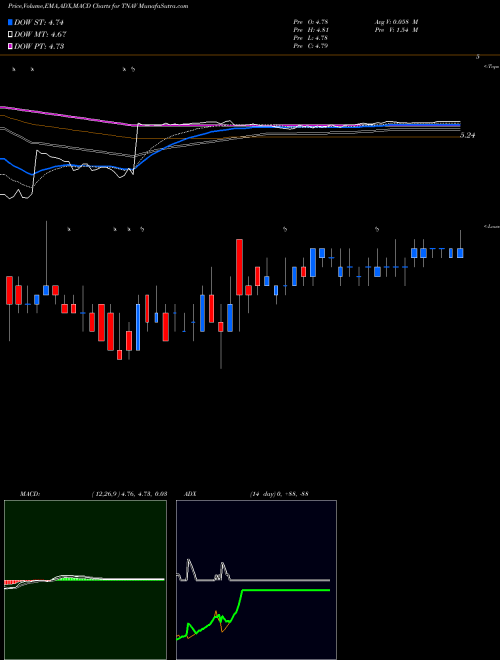Screen dimensions: 500x660
Task: Open the ADX indicator panel
Action: point(256,580)
